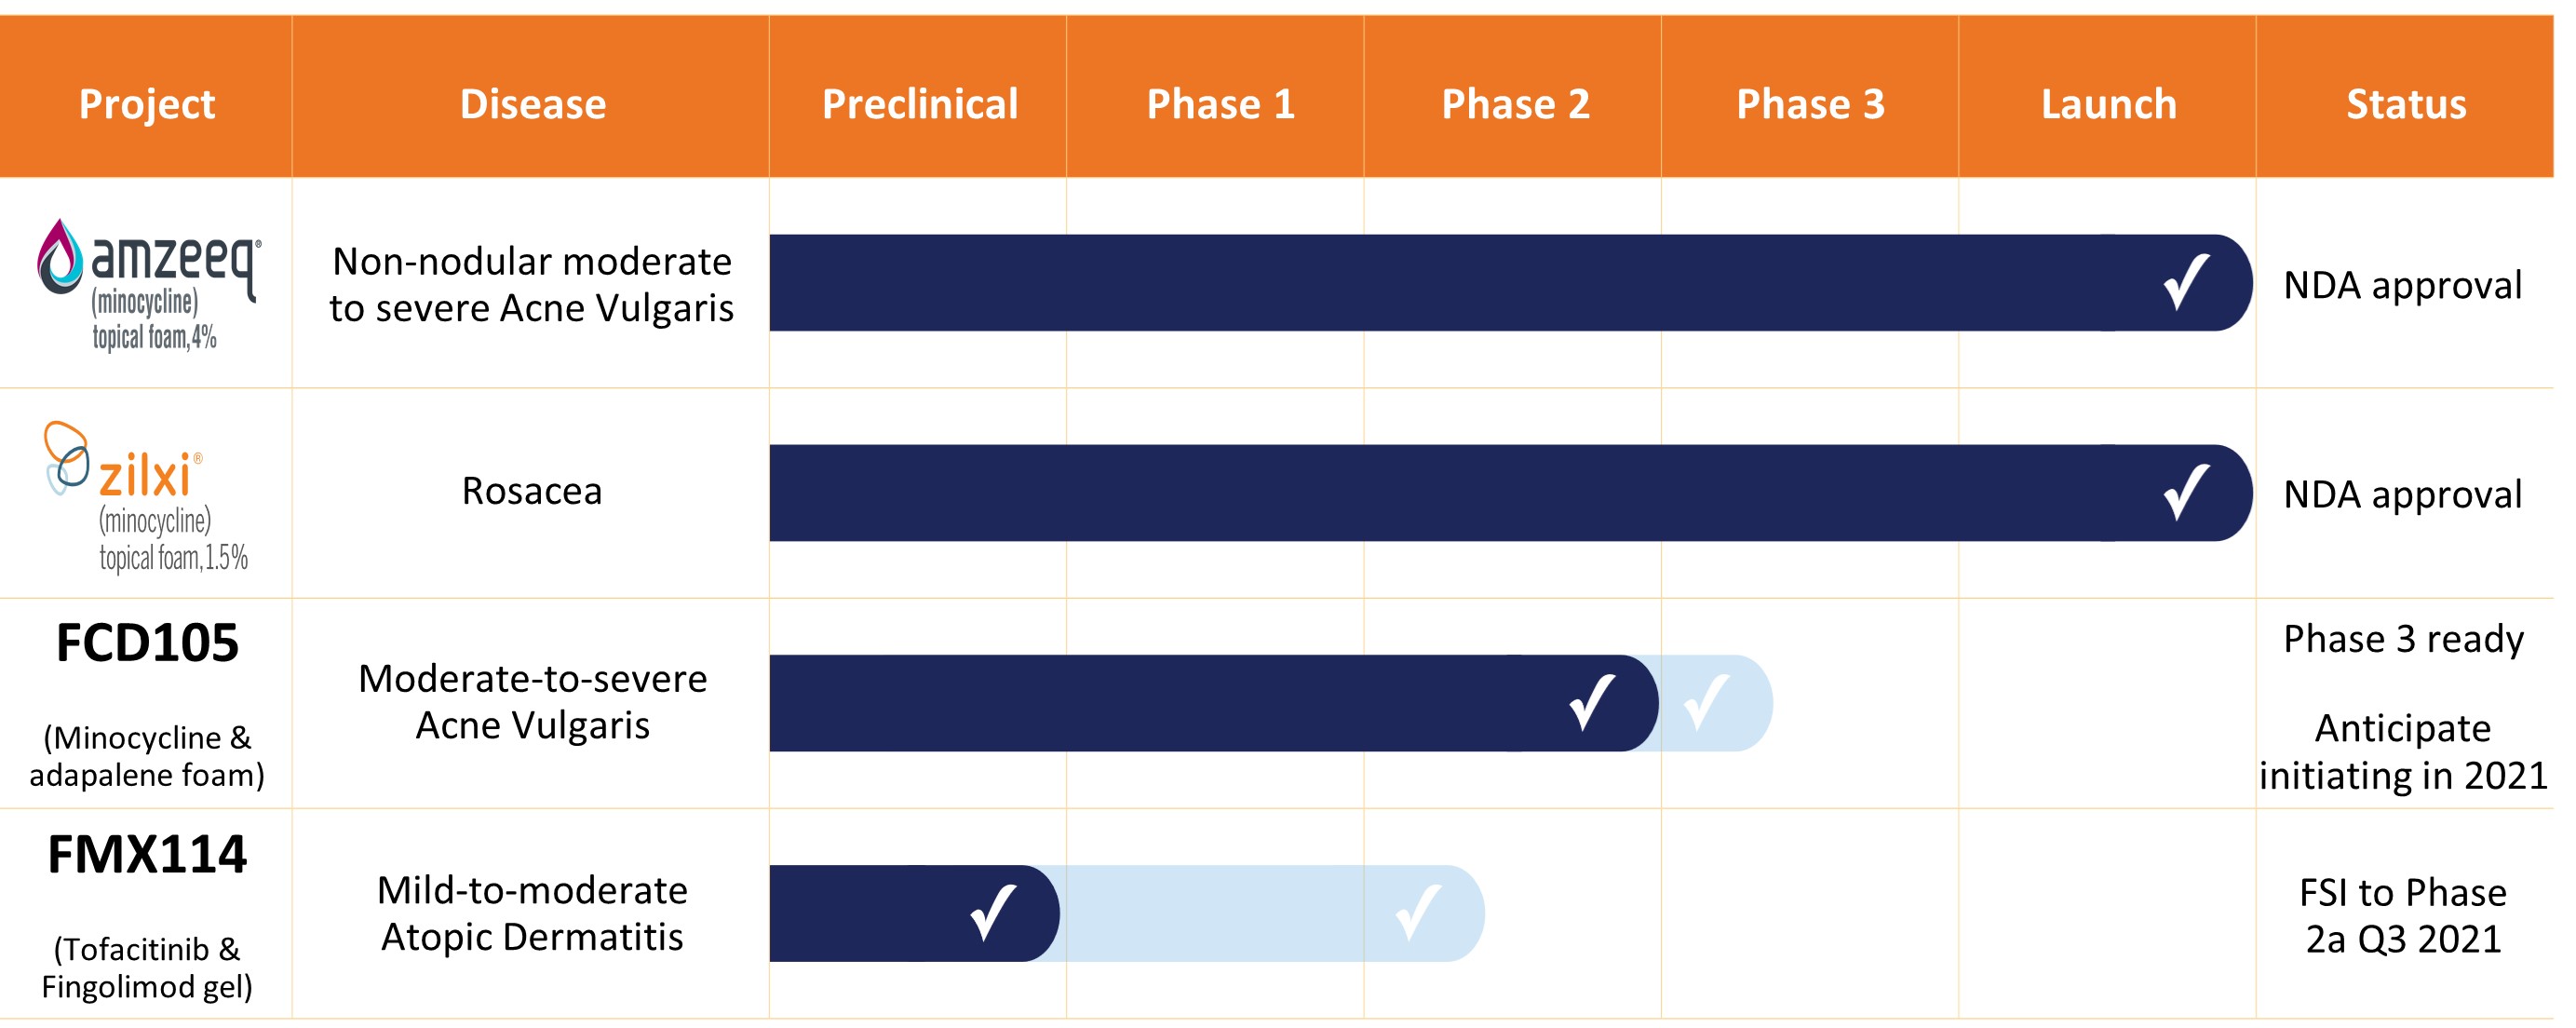Click the Zilxi overlapping circles logo
Screen dimensions: 2576x1028
[67, 457]
